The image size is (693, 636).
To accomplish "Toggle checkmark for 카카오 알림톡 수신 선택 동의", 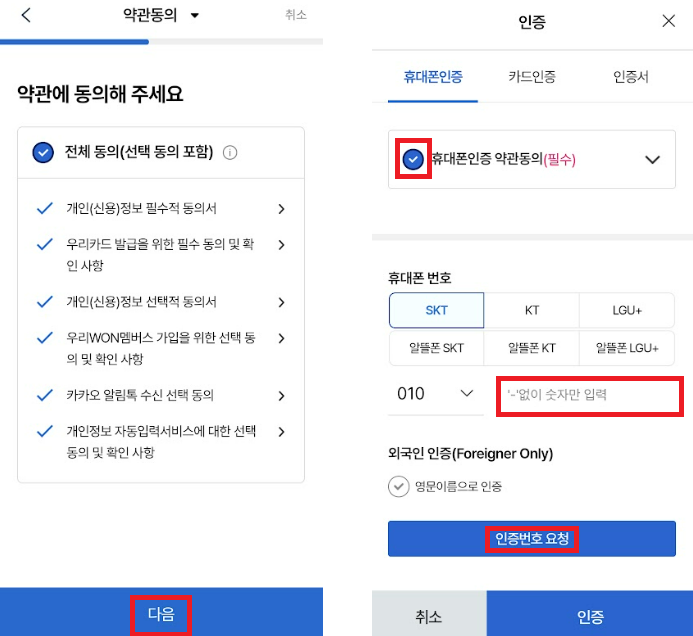I will (x=45, y=395).
